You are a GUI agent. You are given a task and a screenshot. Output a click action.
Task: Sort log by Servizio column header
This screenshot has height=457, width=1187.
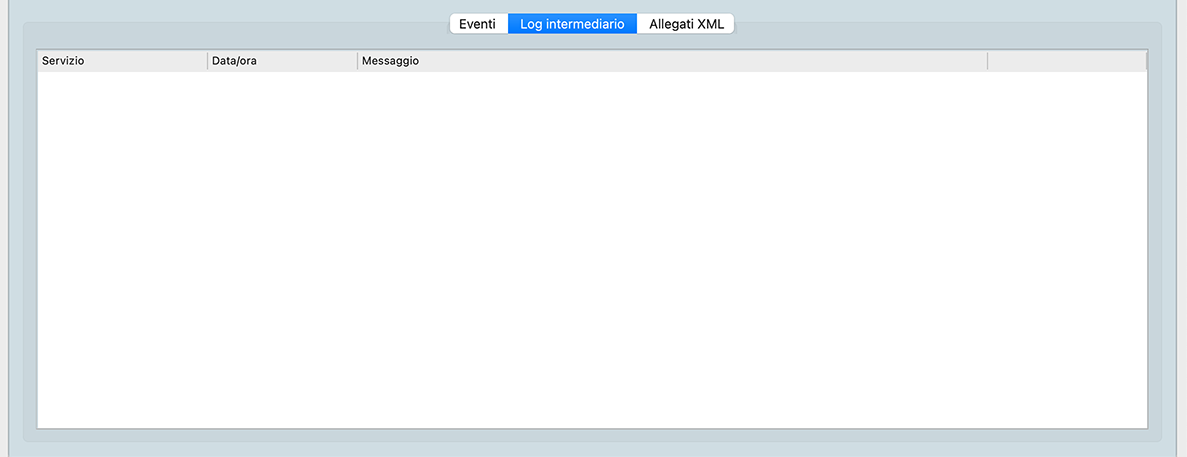[x=121, y=61]
